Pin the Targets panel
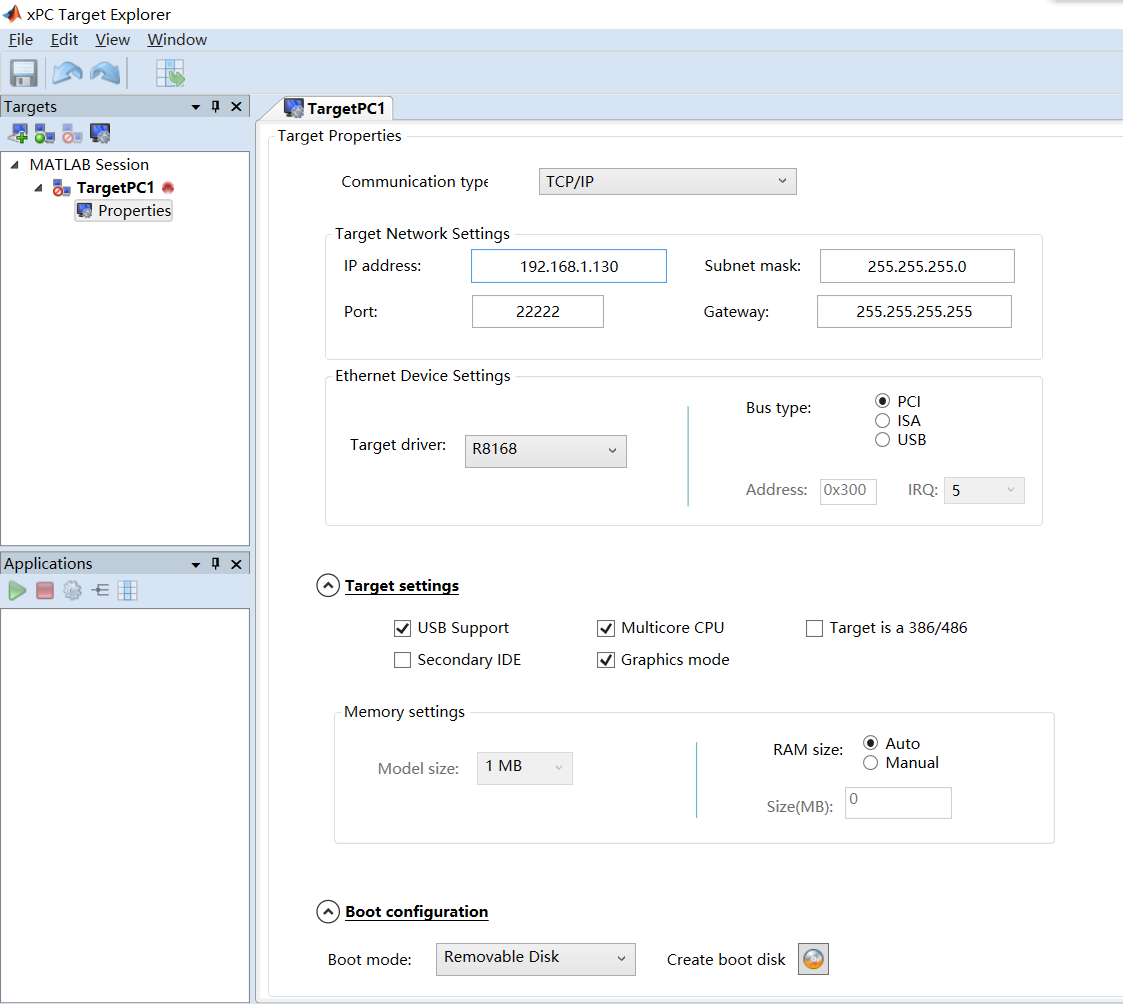The width and height of the screenshot is (1123, 1004). point(216,107)
